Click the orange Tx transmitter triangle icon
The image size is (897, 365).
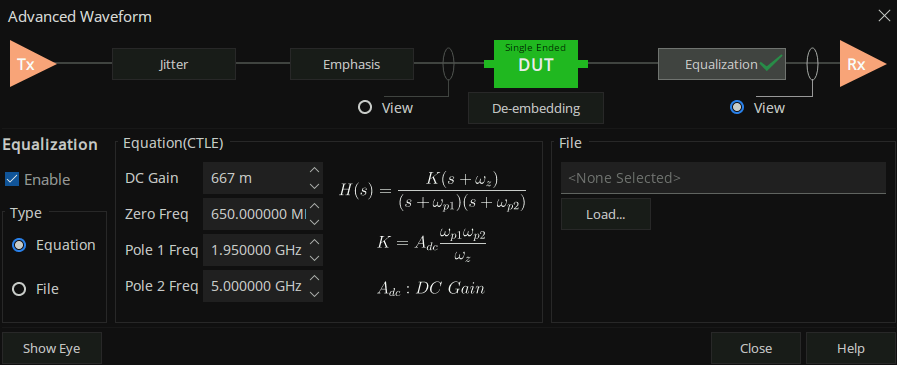pyautogui.click(x=30, y=64)
